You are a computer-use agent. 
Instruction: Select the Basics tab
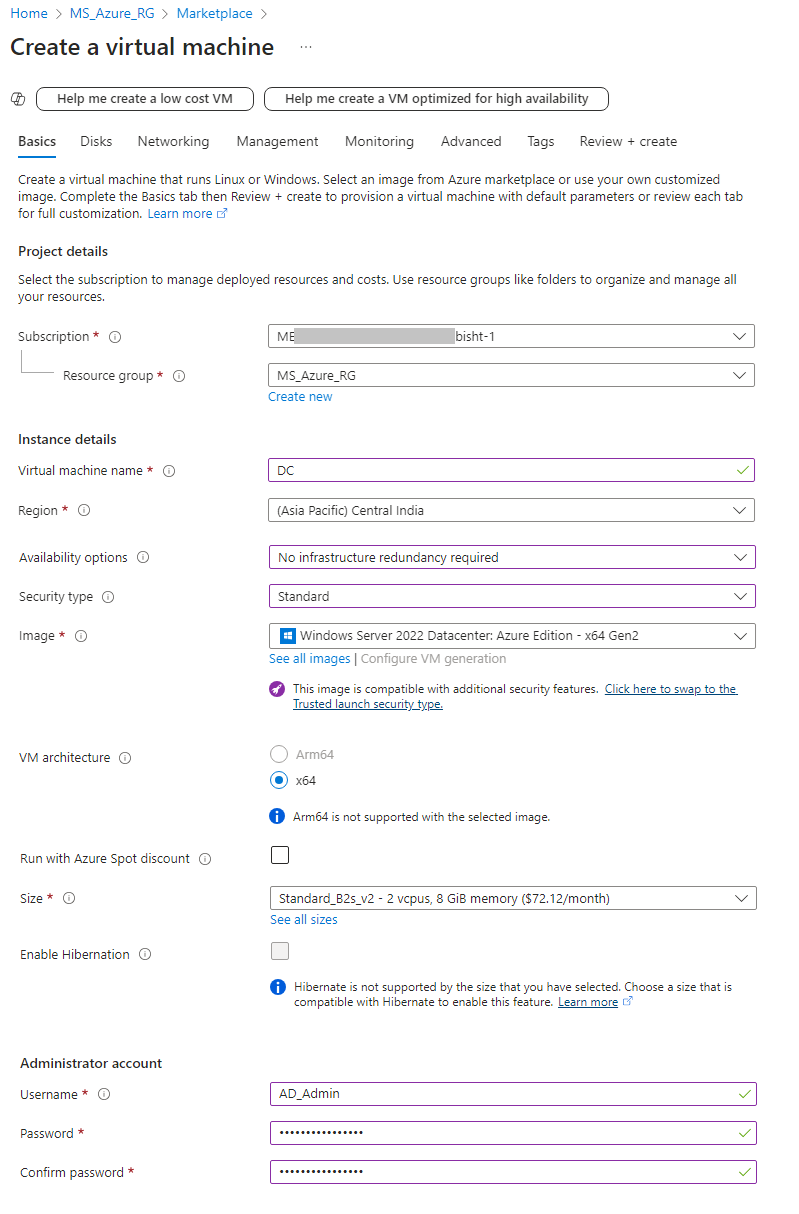pyautogui.click(x=37, y=141)
